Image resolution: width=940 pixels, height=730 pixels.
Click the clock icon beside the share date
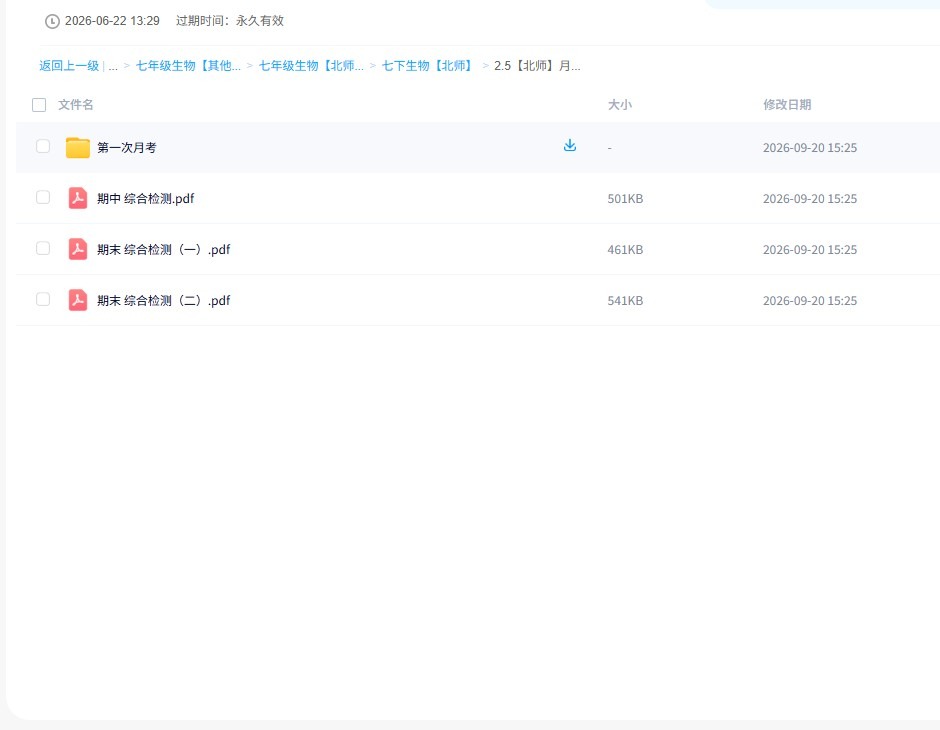[52, 22]
